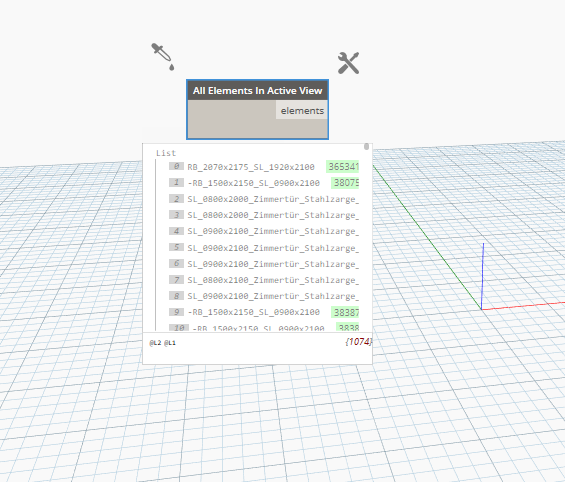The height and width of the screenshot is (482, 565).
Task: Click the green element ID tag on row 1
Action: click(345, 183)
